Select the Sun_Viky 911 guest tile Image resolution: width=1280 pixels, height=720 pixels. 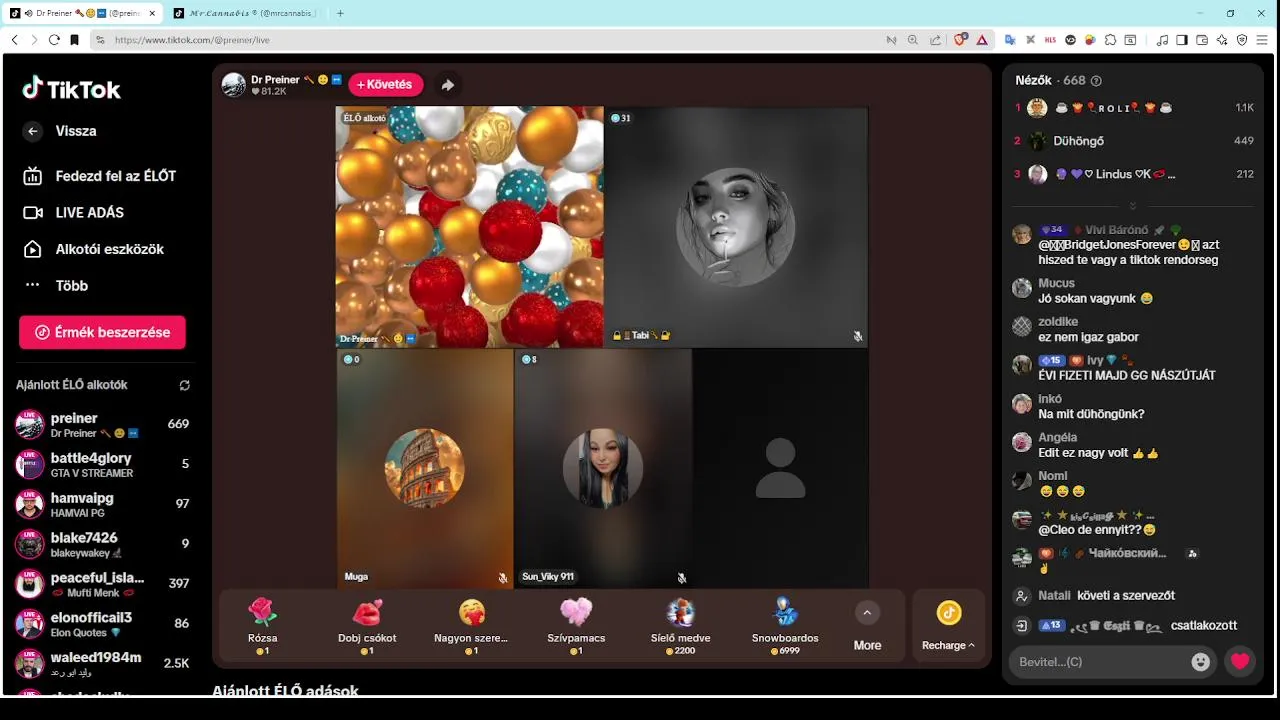pyautogui.click(x=603, y=468)
